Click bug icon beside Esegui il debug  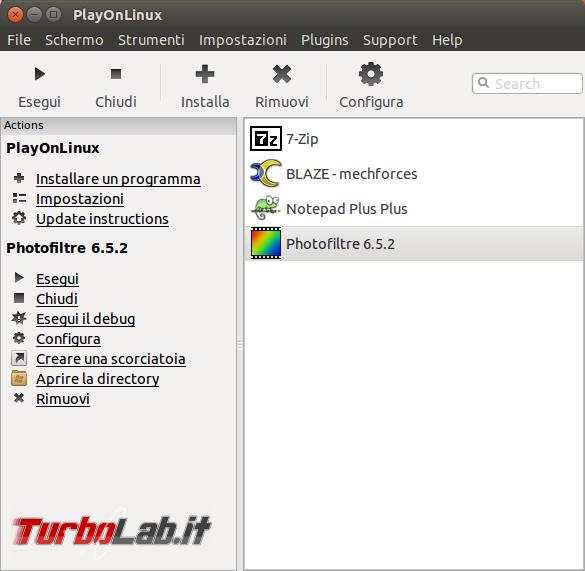click(x=19, y=318)
